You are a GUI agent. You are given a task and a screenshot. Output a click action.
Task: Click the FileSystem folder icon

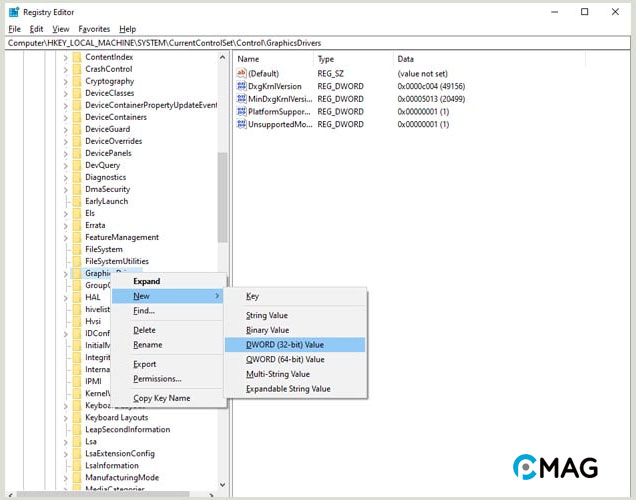[x=77, y=249]
